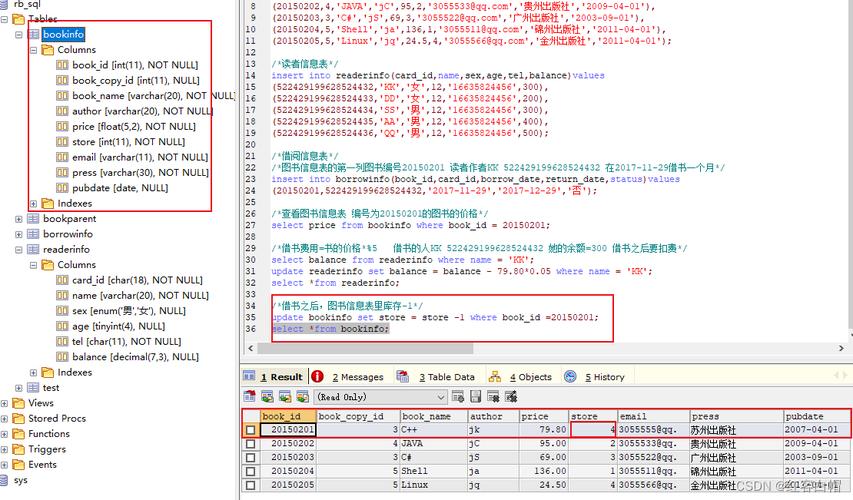Viewport: 853px width, 500px height.
Task: Expand the bookparent table node
Action: click(x=18, y=219)
